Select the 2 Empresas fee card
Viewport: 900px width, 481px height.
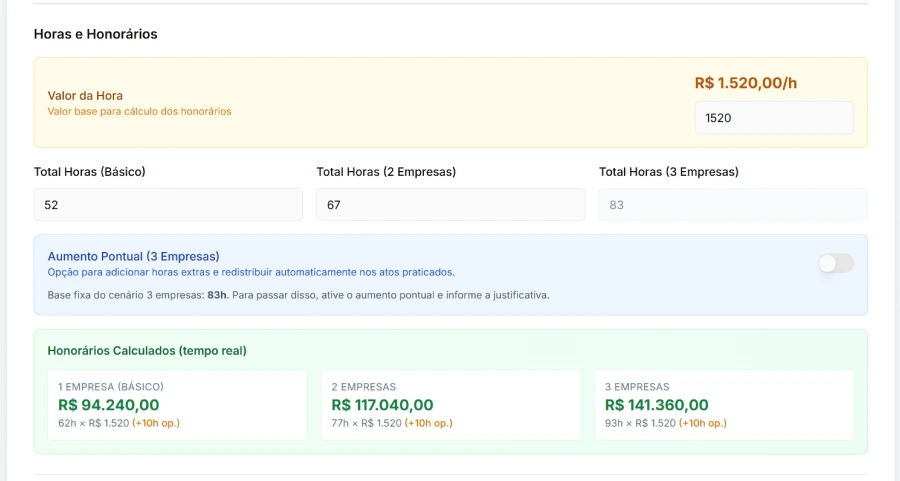450,405
